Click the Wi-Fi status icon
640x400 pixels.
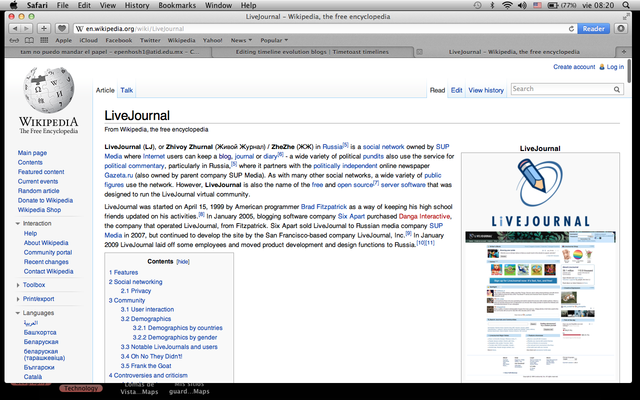(x=507, y=5)
